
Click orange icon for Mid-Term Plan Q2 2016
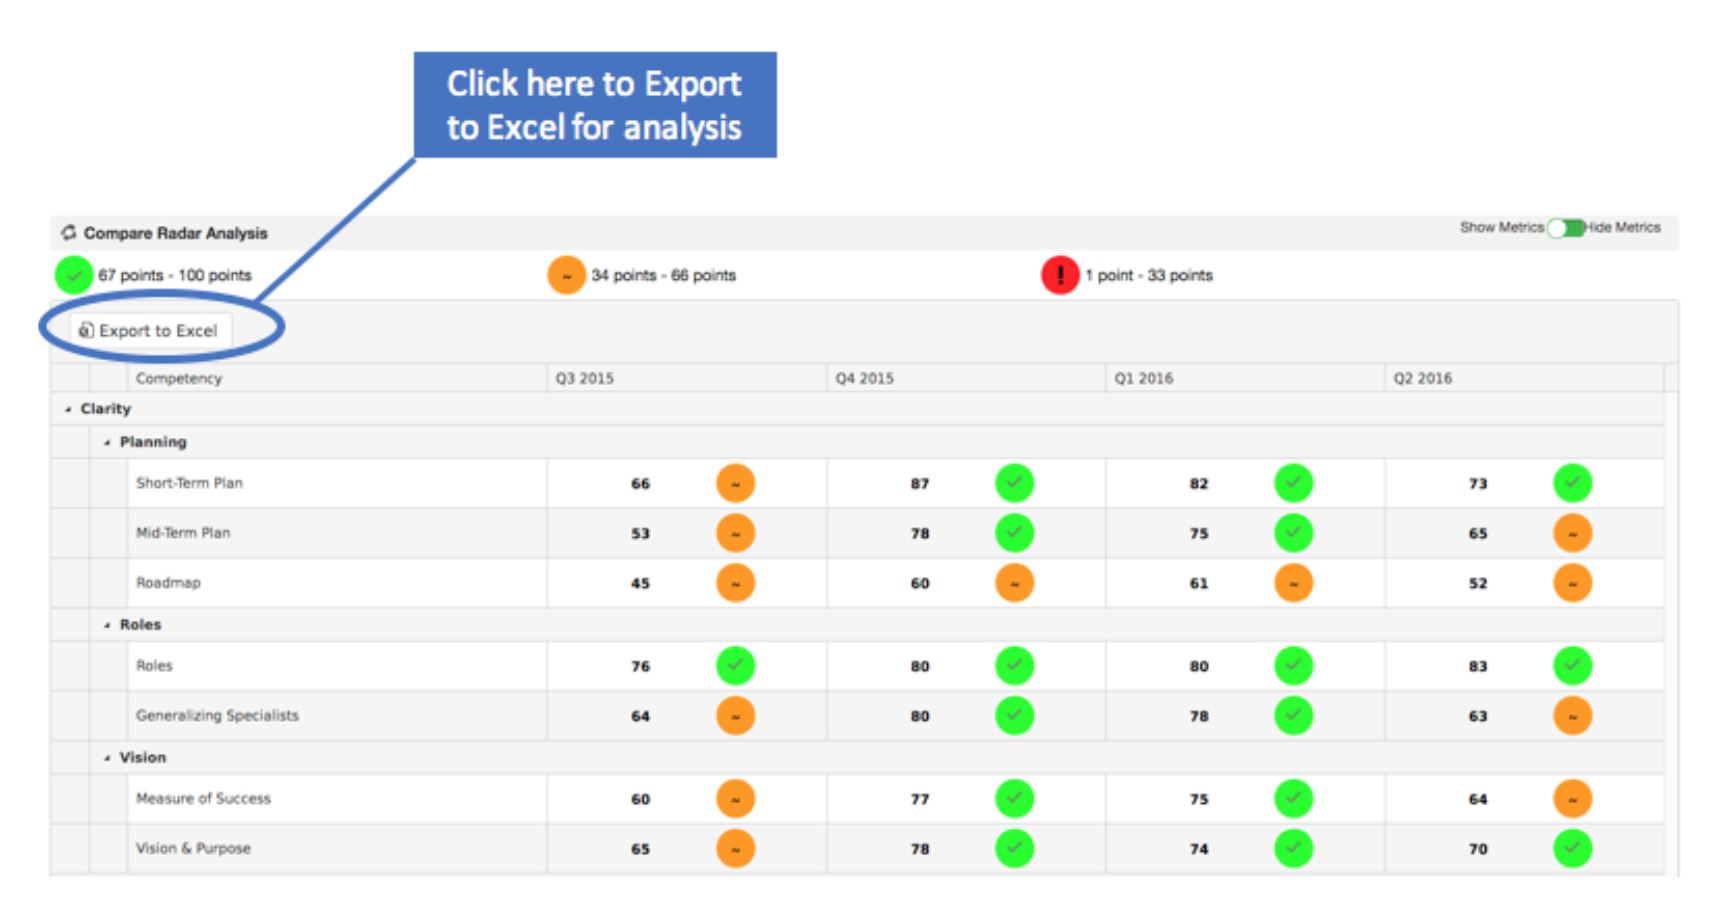[x=1572, y=533]
